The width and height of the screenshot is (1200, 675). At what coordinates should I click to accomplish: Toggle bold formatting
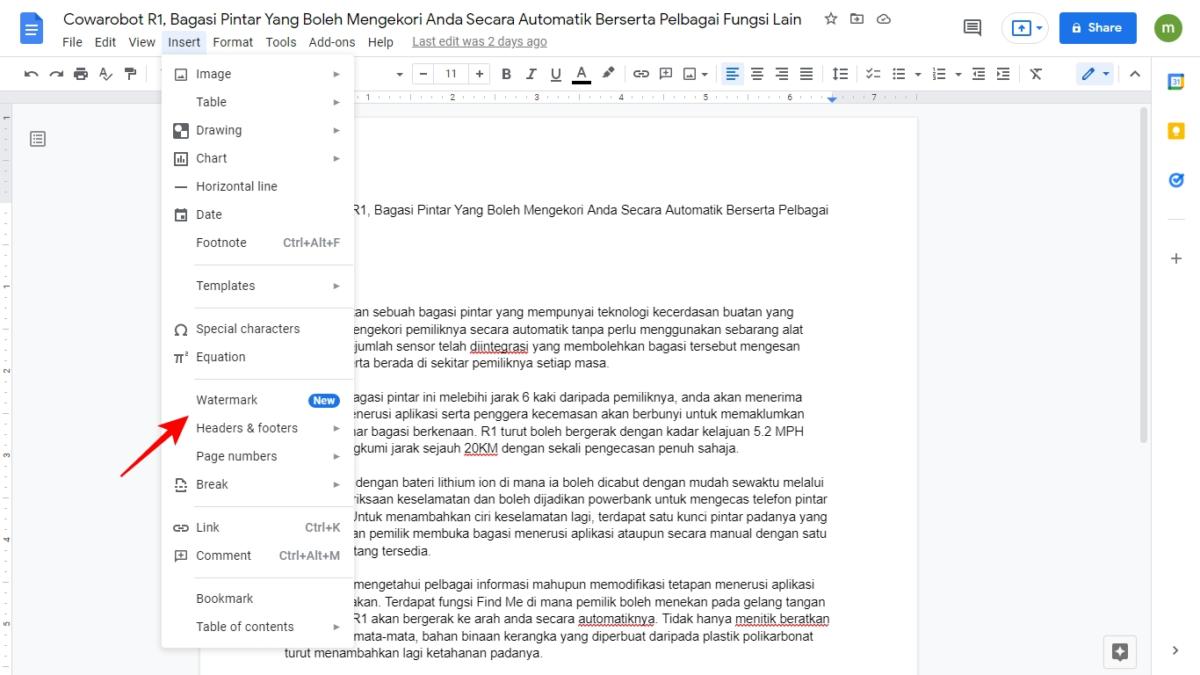pyautogui.click(x=507, y=74)
